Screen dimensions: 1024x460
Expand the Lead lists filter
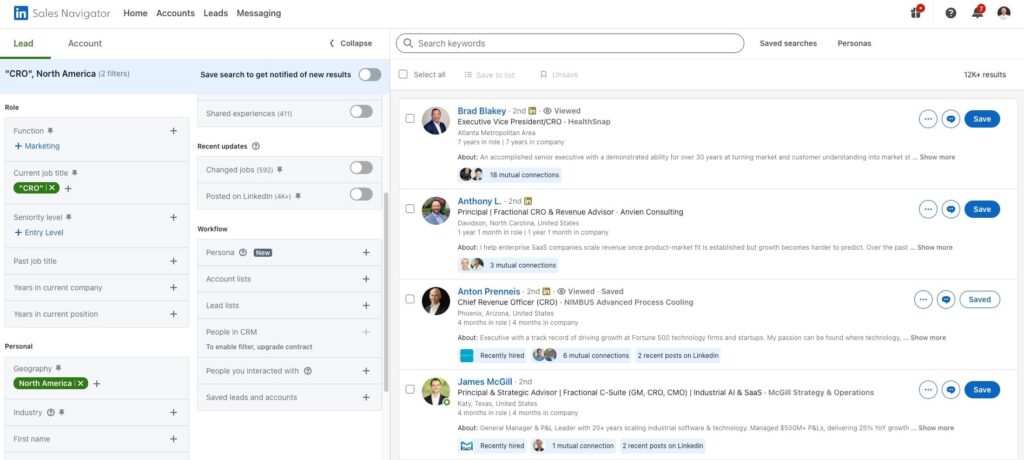(x=366, y=305)
